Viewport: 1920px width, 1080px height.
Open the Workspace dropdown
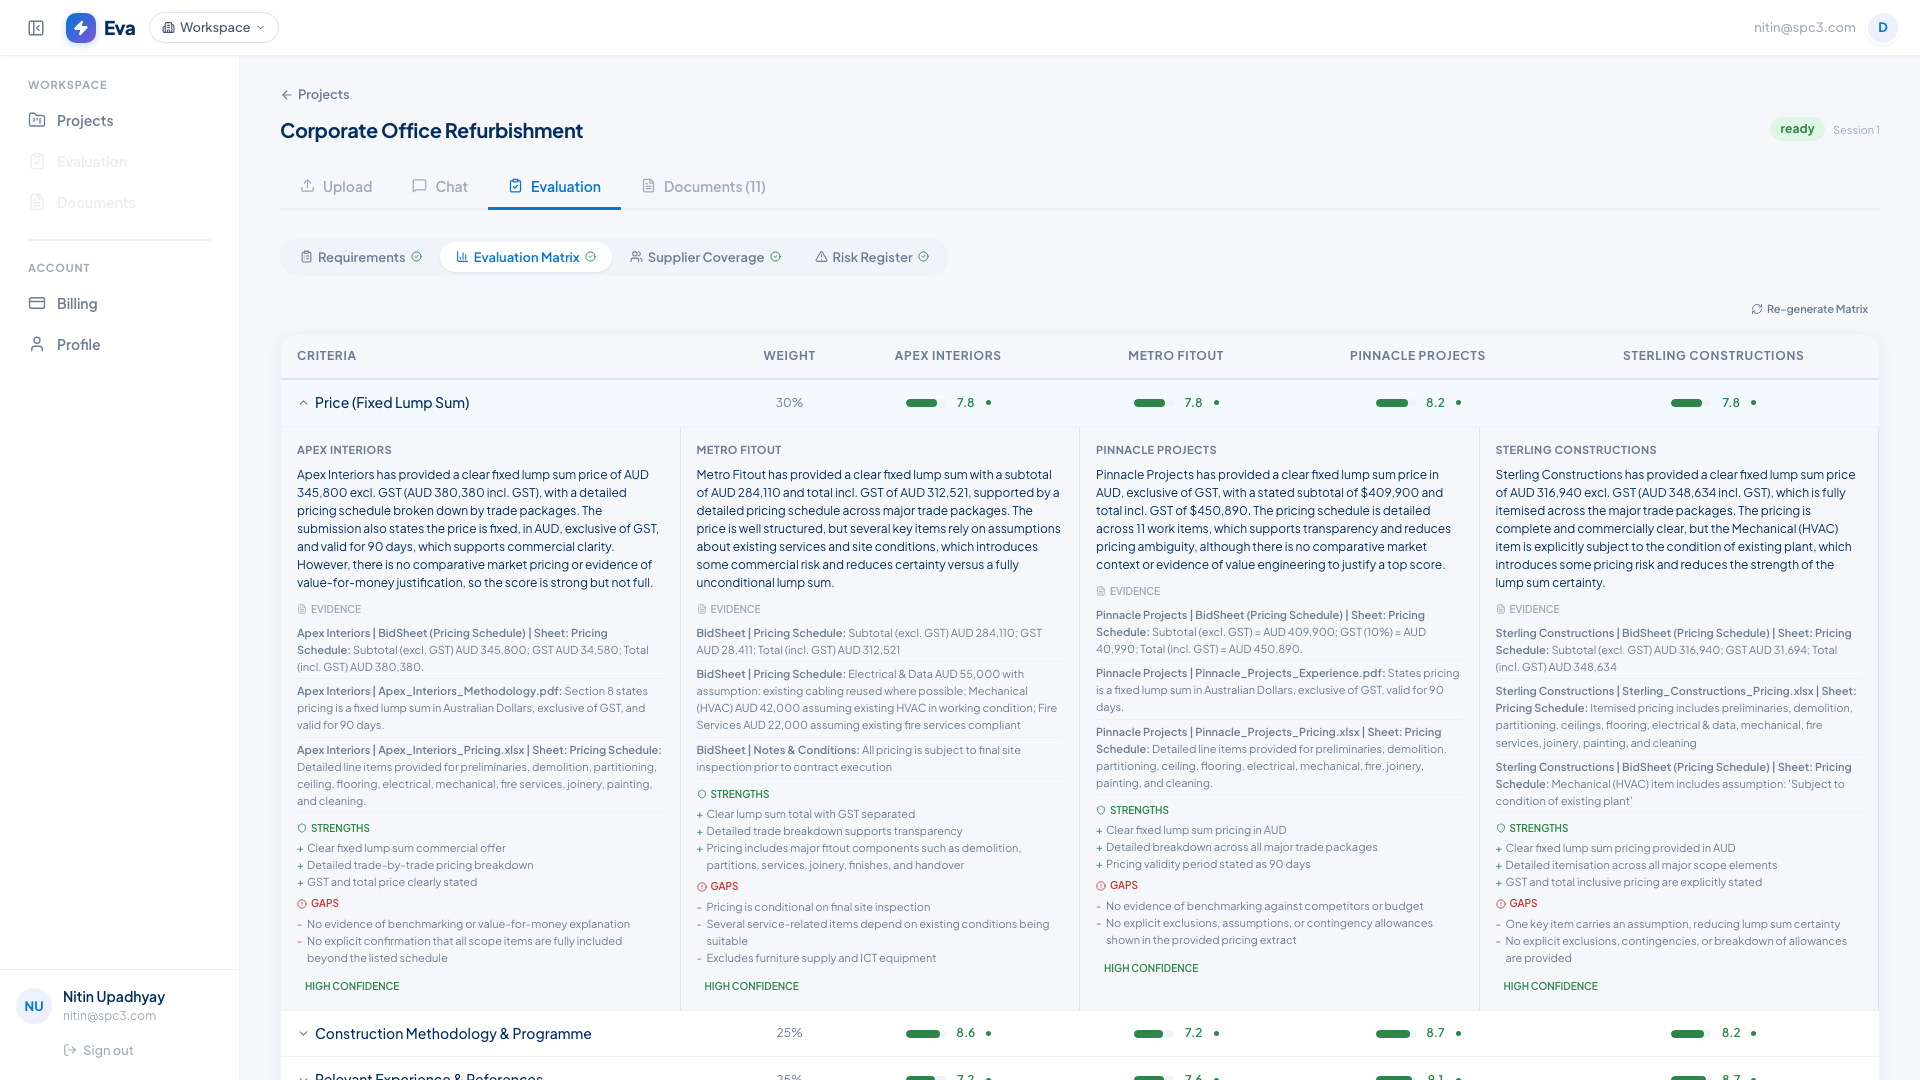tap(214, 28)
